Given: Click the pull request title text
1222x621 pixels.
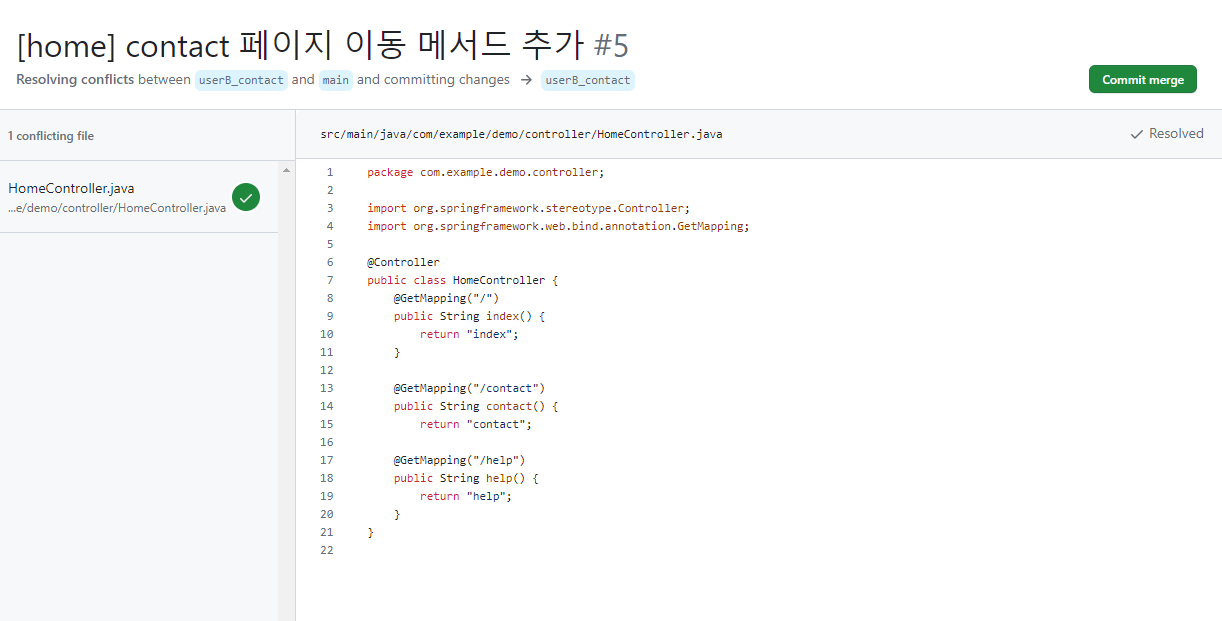Looking at the screenshot, I should [x=300, y=45].
